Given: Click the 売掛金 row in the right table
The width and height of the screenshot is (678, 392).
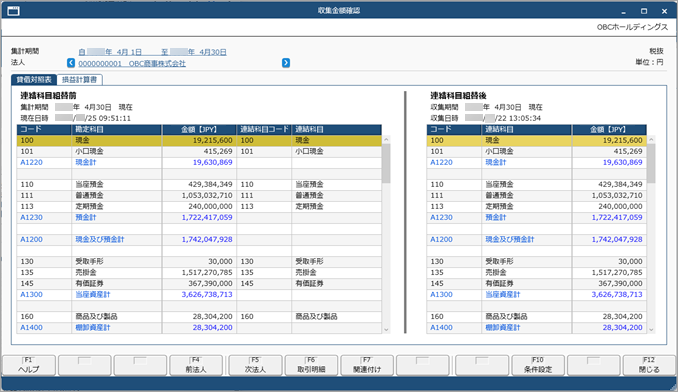Looking at the screenshot, I should click(537, 273).
